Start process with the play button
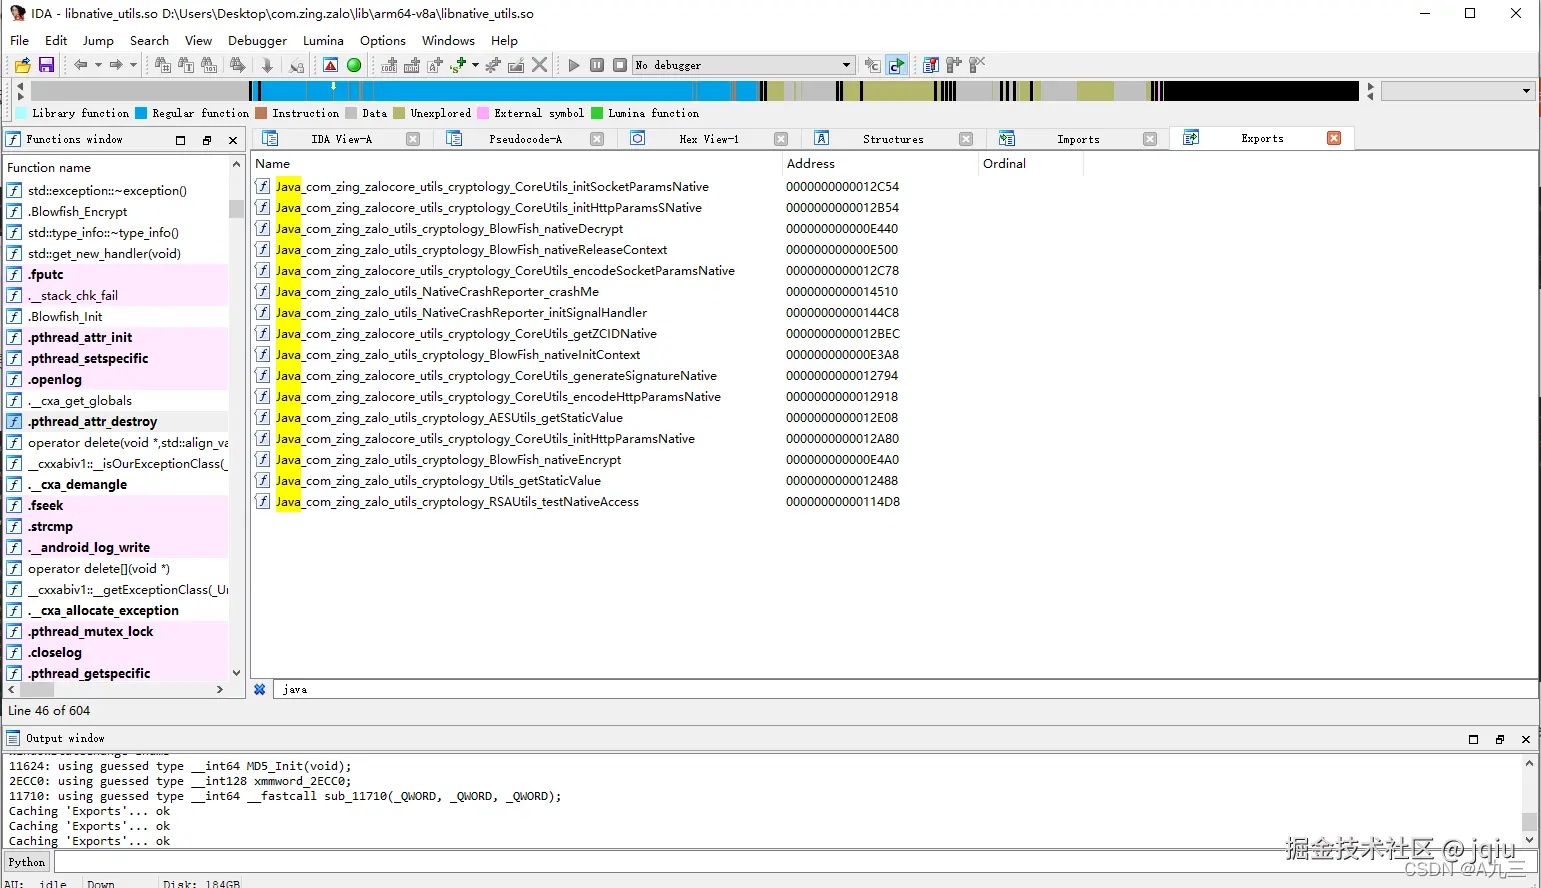The height and width of the screenshot is (888, 1541). pyautogui.click(x=574, y=65)
